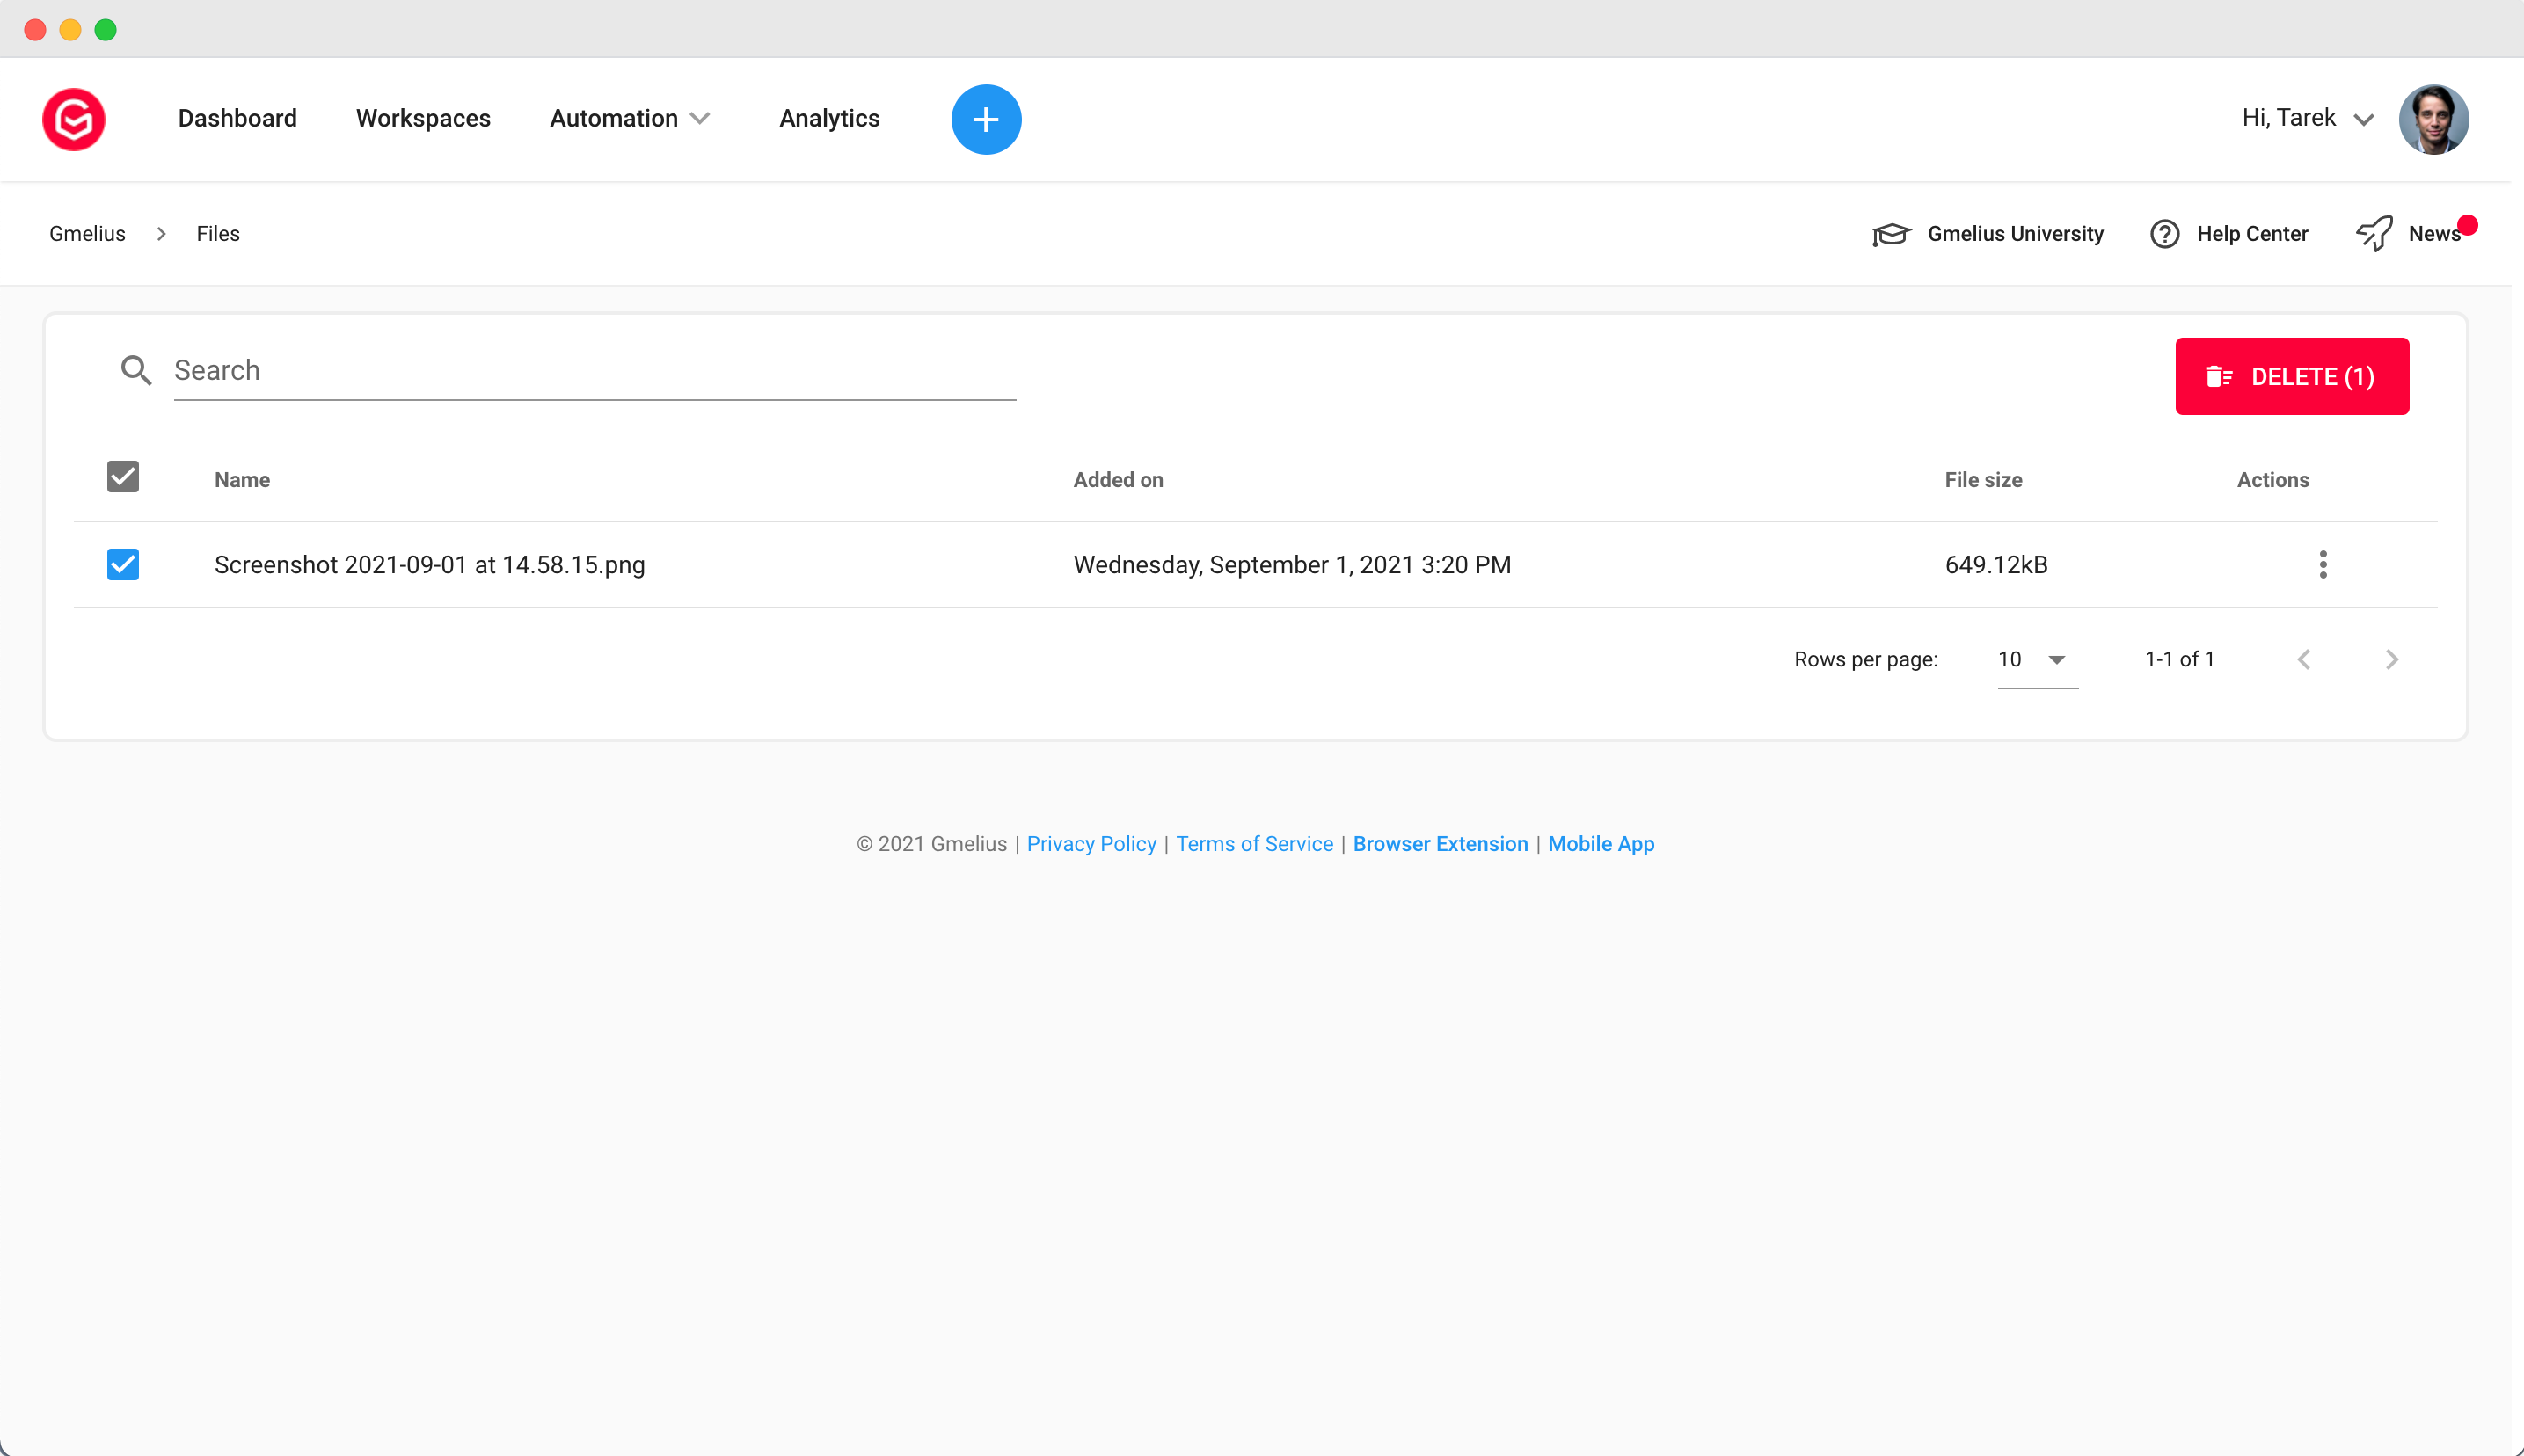
Task: Uncheck the Screenshot 2021-09-01 file checkbox
Action: [x=123, y=565]
